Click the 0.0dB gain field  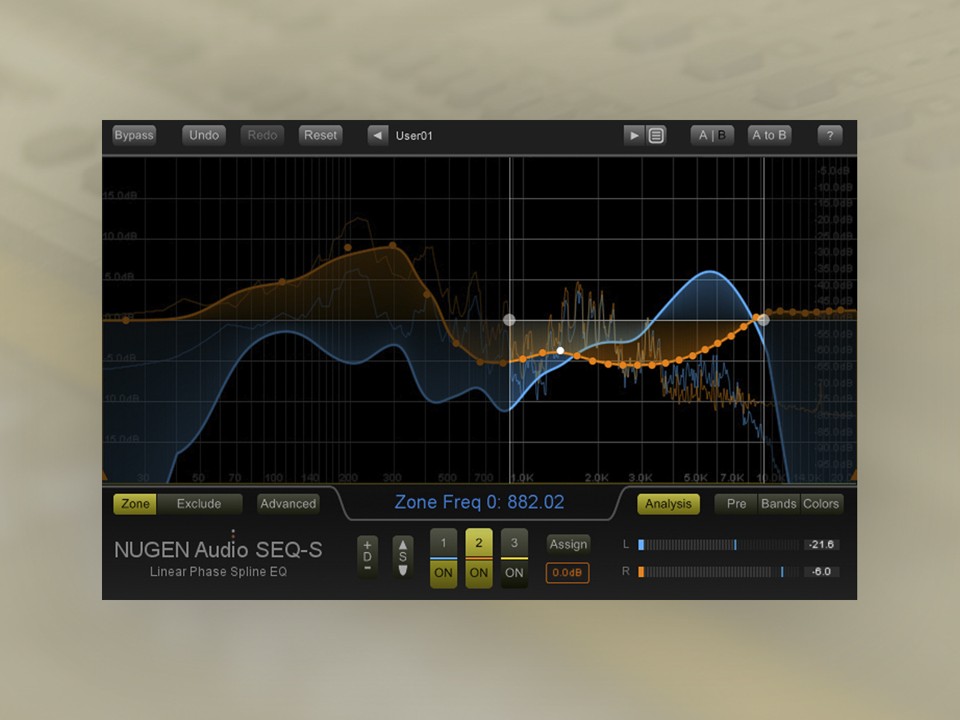[568, 573]
